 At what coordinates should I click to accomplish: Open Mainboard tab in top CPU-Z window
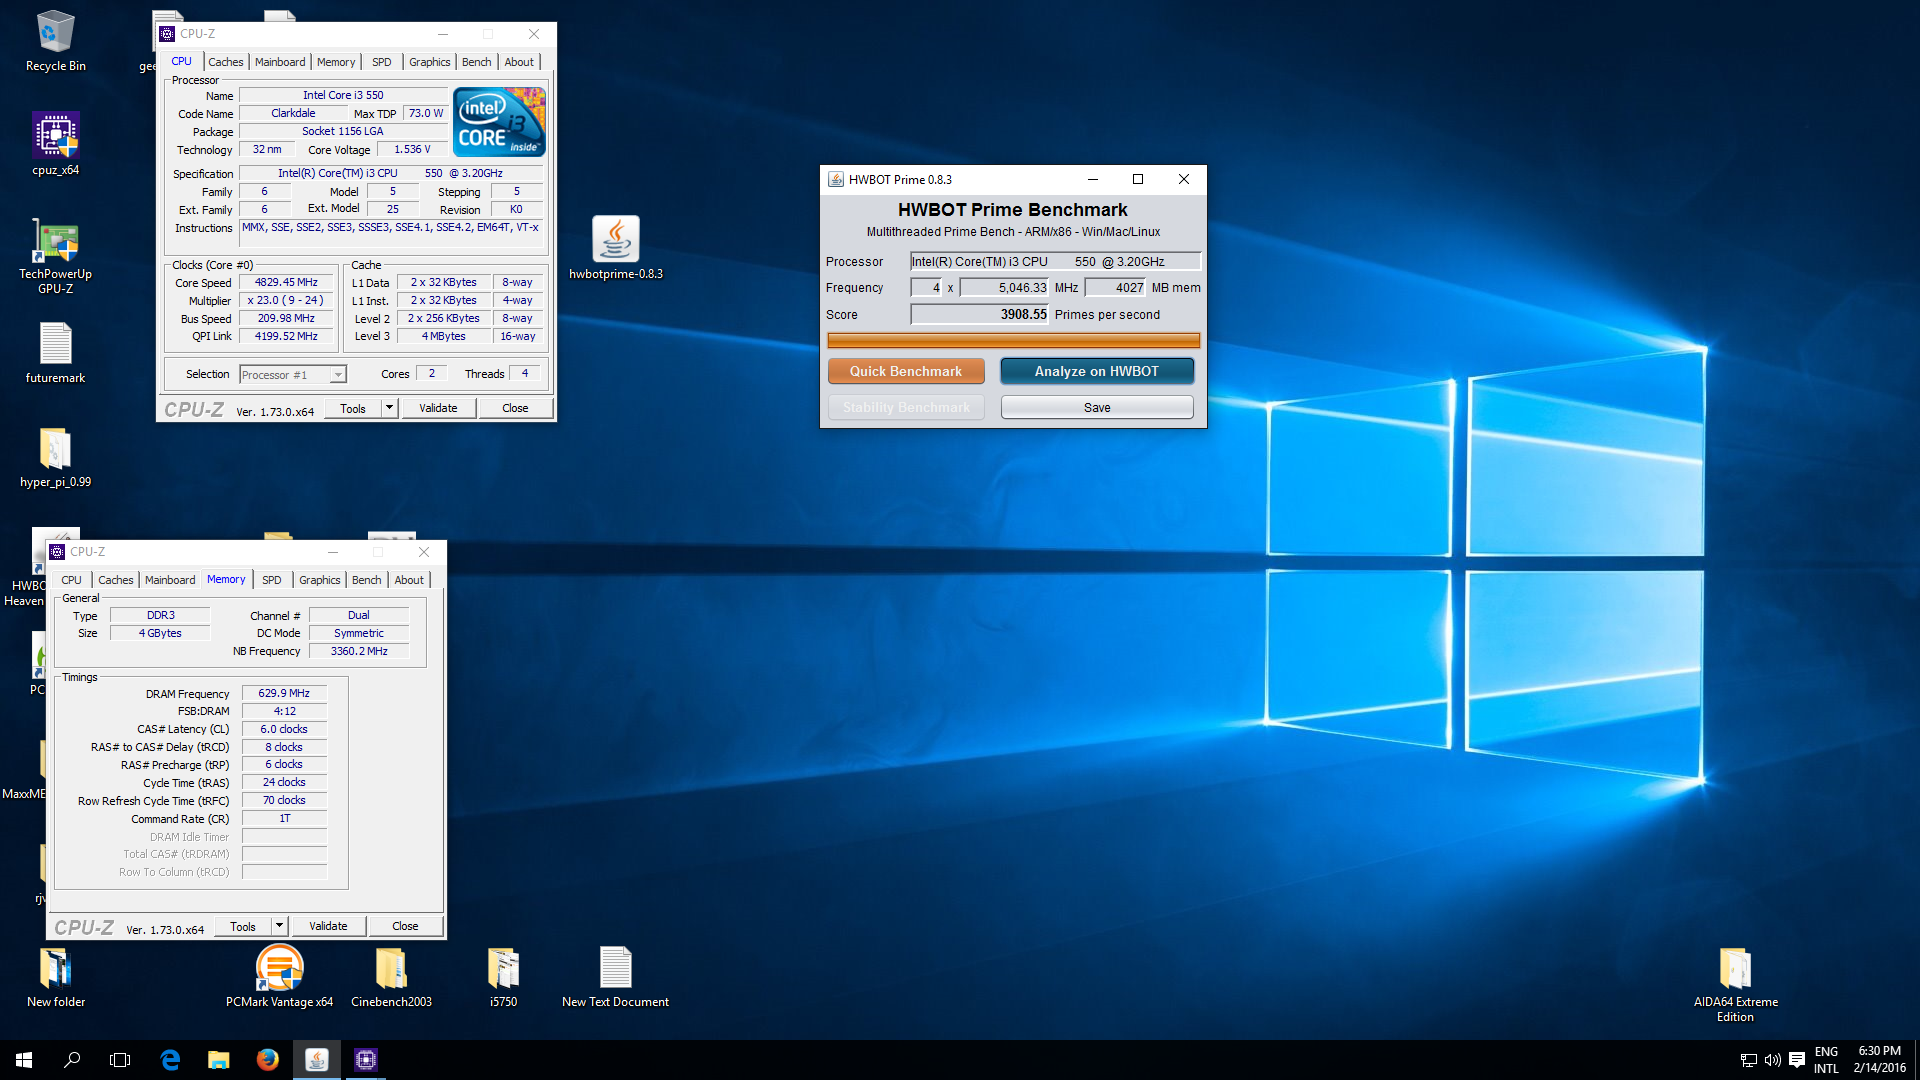(x=280, y=62)
